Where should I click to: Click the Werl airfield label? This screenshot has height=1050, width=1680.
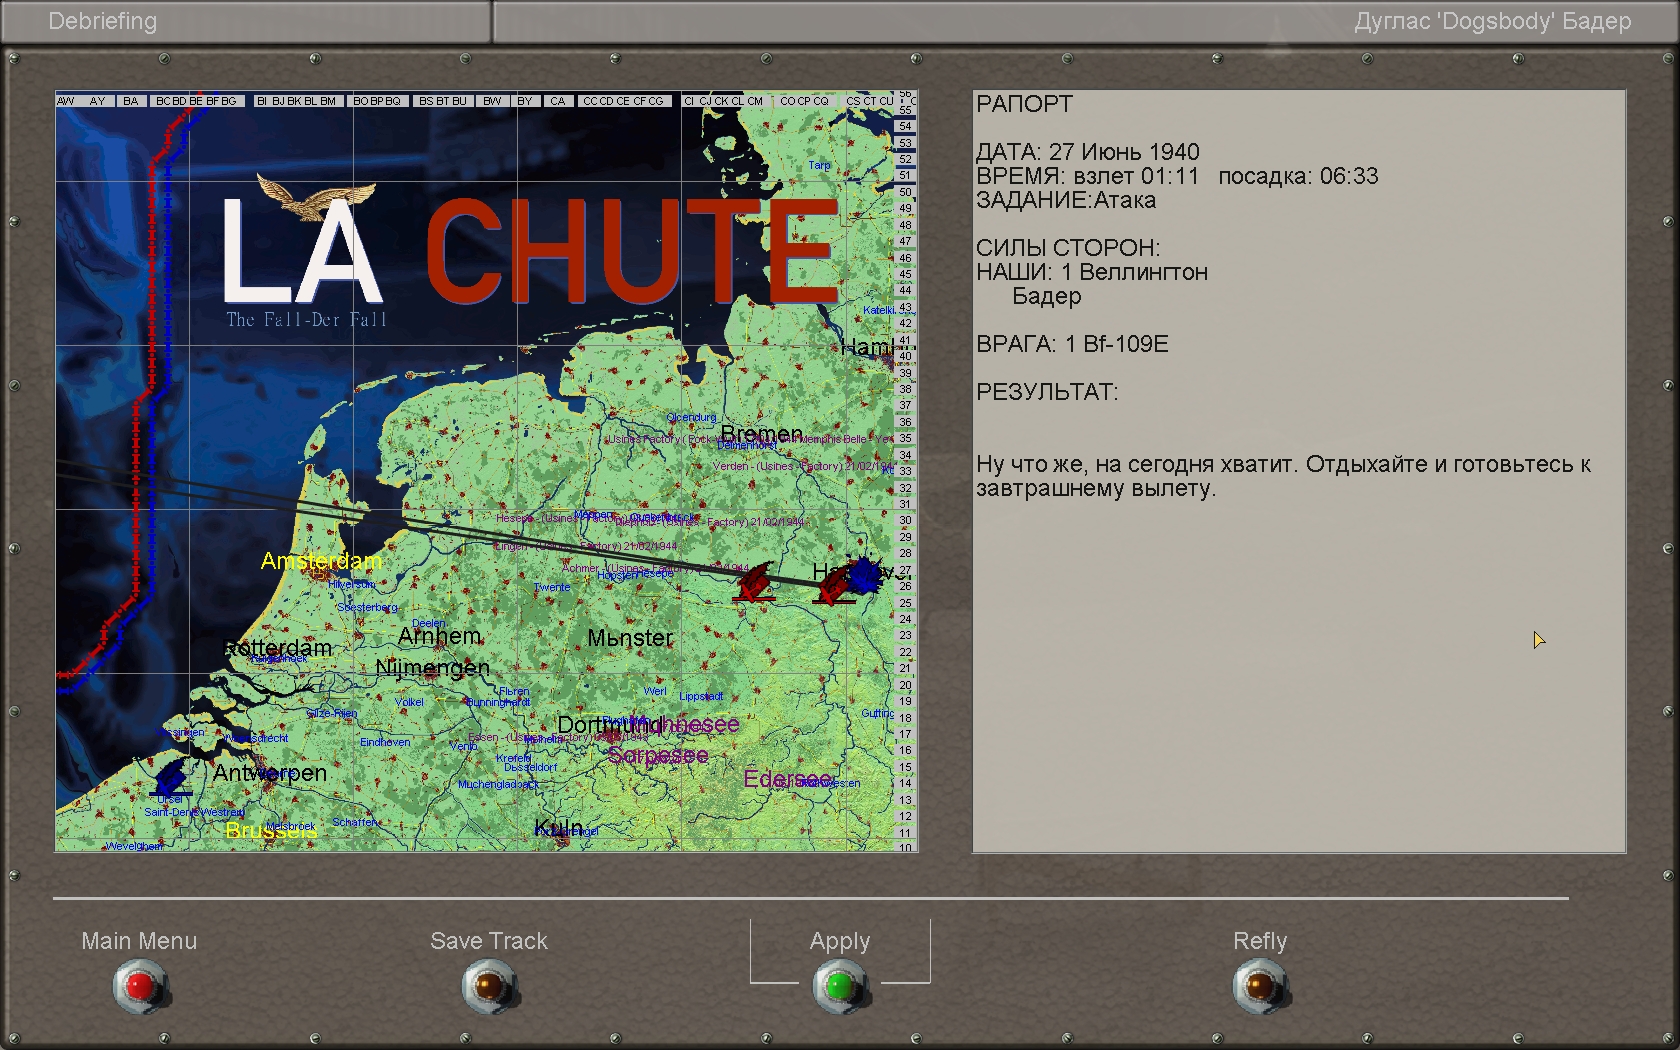click(x=655, y=691)
